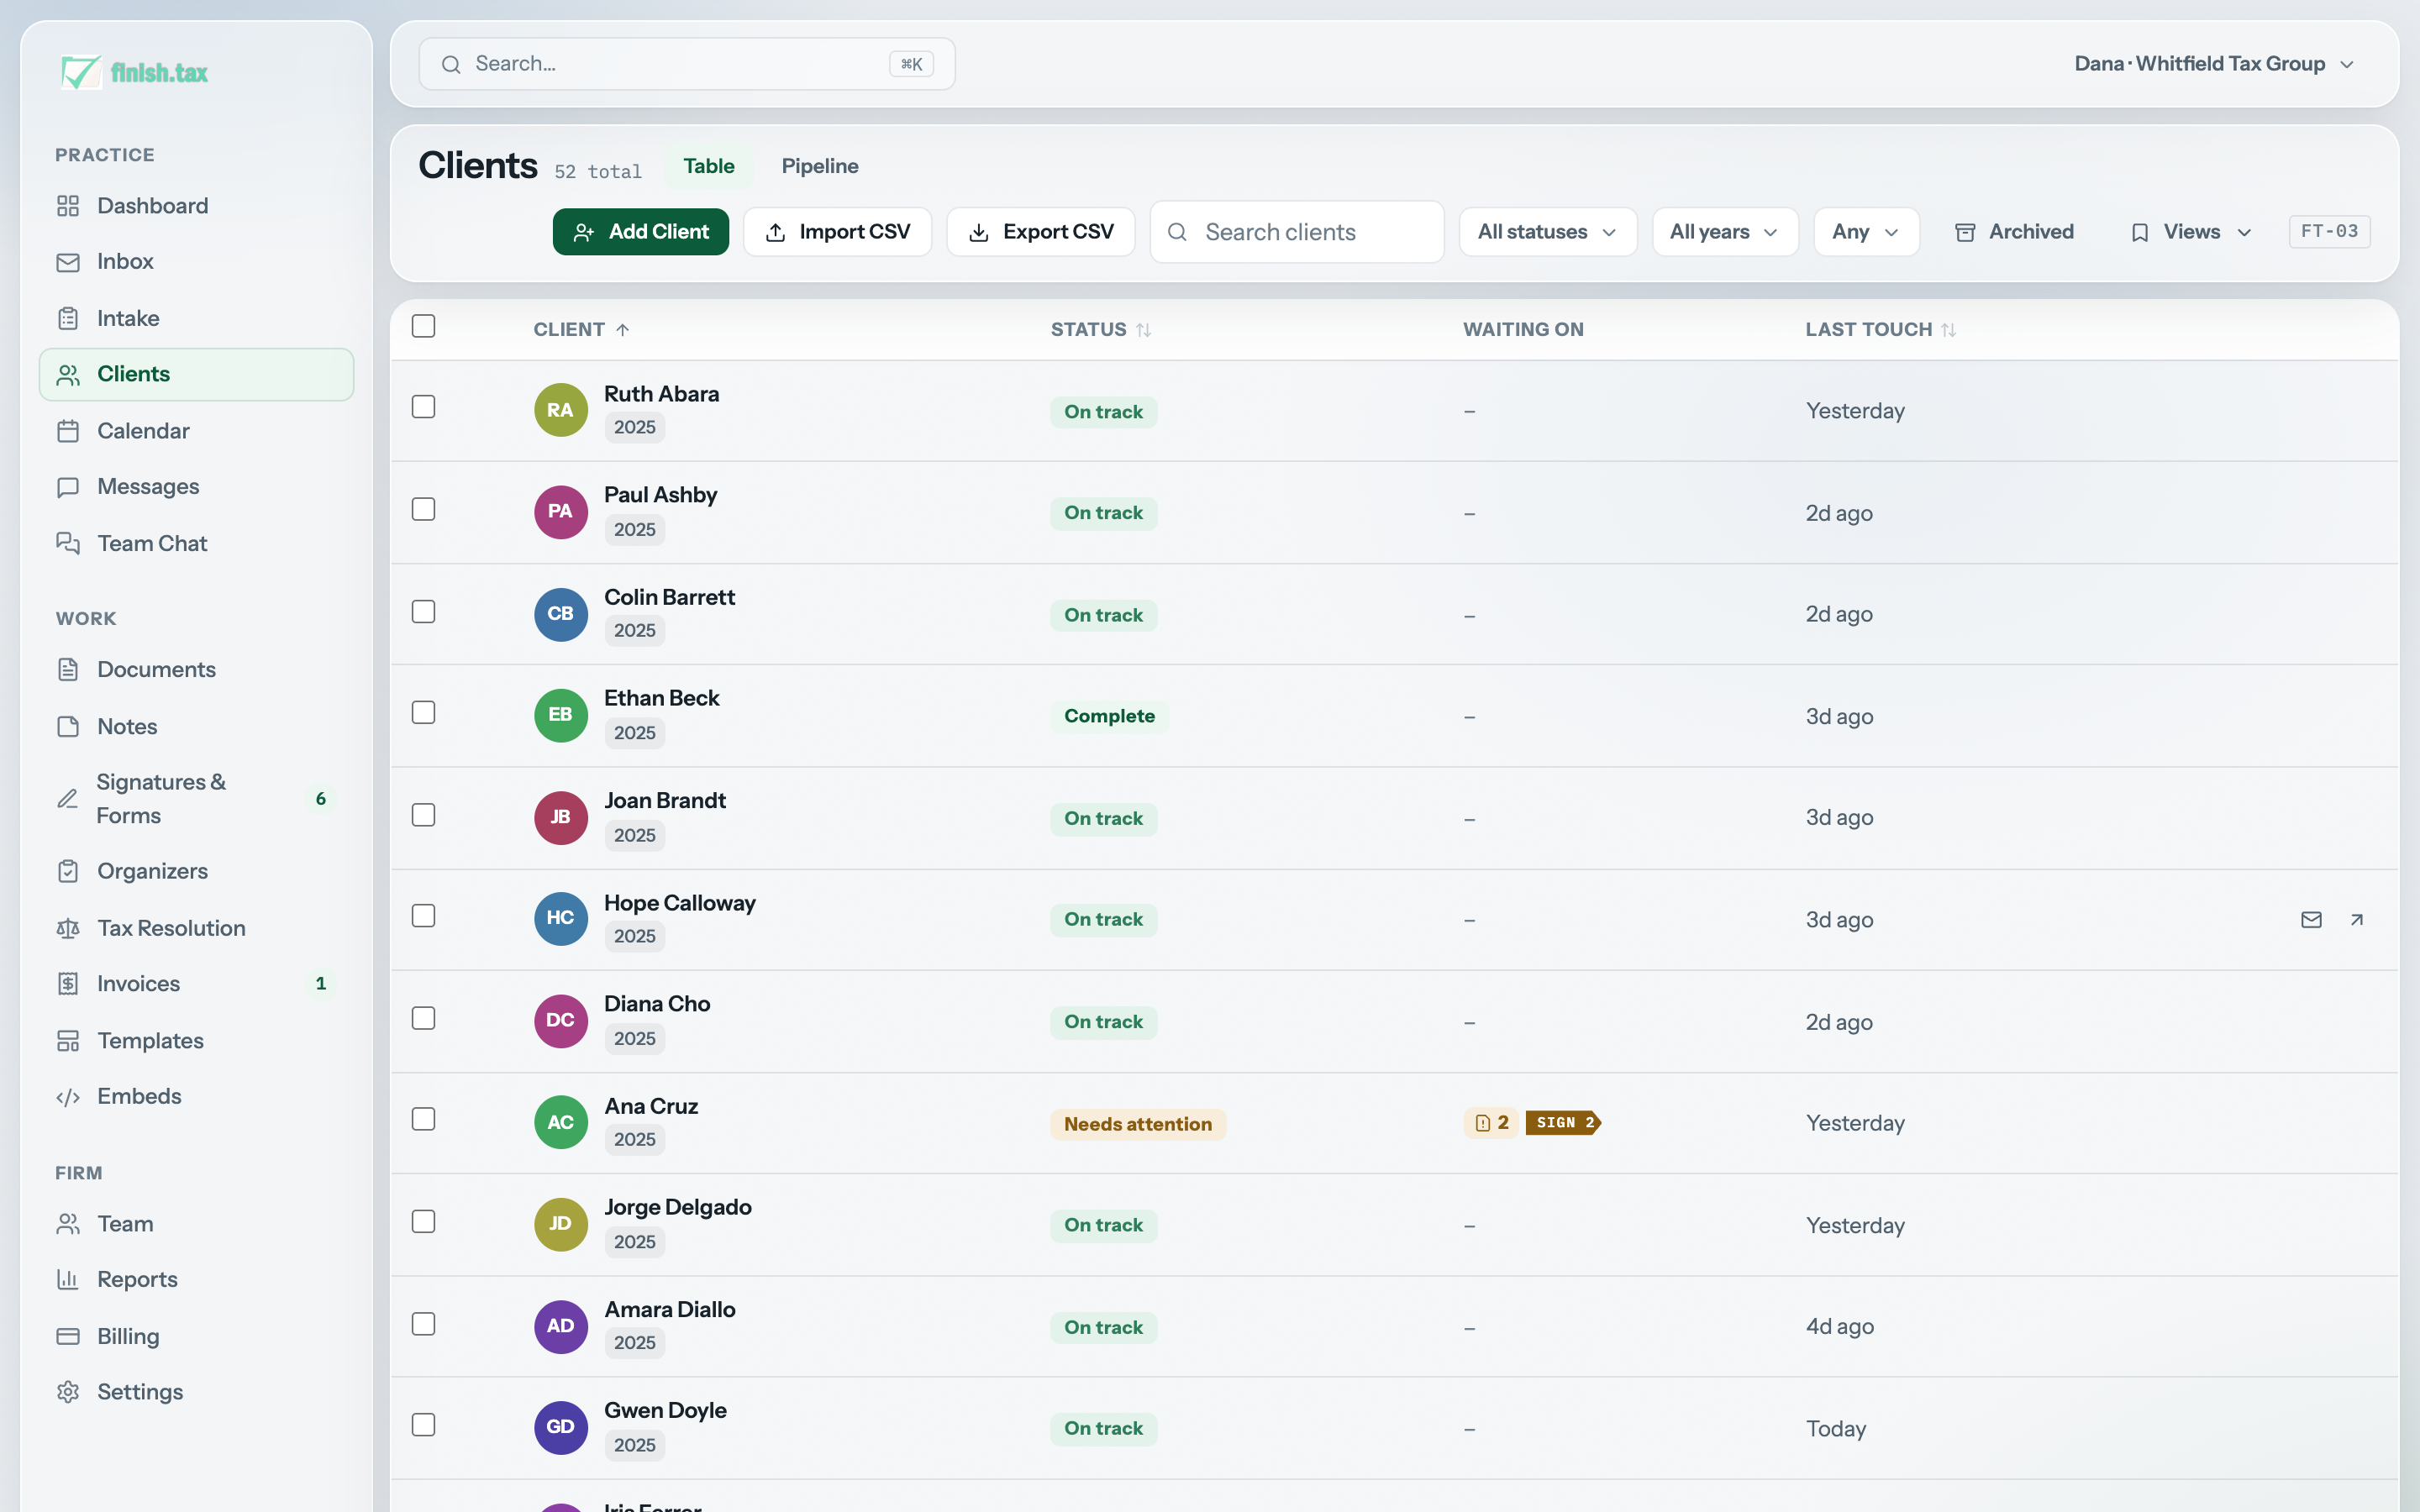This screenshot has height=1512, width=2420.
Task: Click the Add Client button
Action: [x=641, y=232]
